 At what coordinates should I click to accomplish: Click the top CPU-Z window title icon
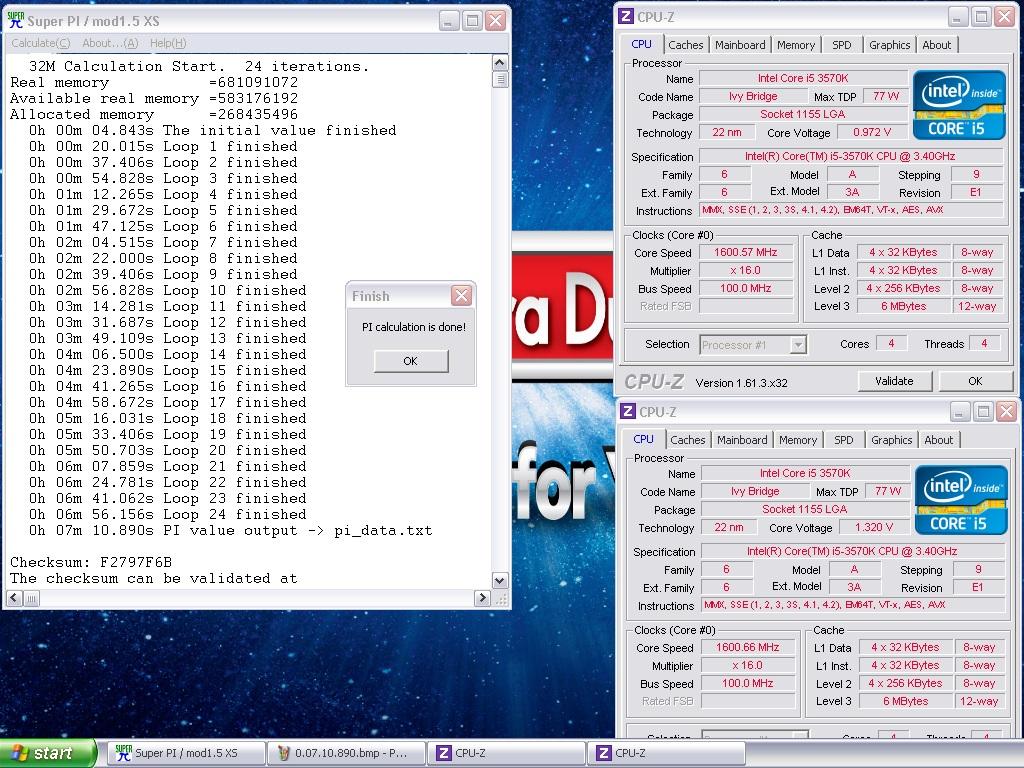click(626, 16)
